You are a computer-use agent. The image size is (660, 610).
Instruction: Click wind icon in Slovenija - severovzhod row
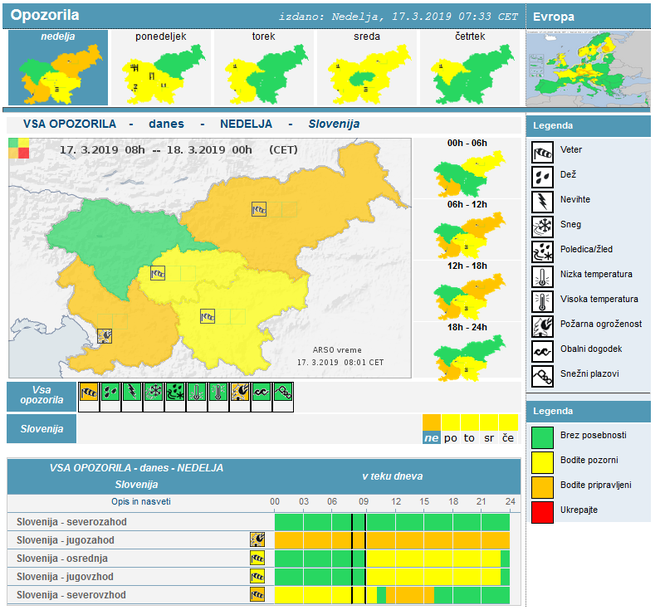click(x=257, y=594)
